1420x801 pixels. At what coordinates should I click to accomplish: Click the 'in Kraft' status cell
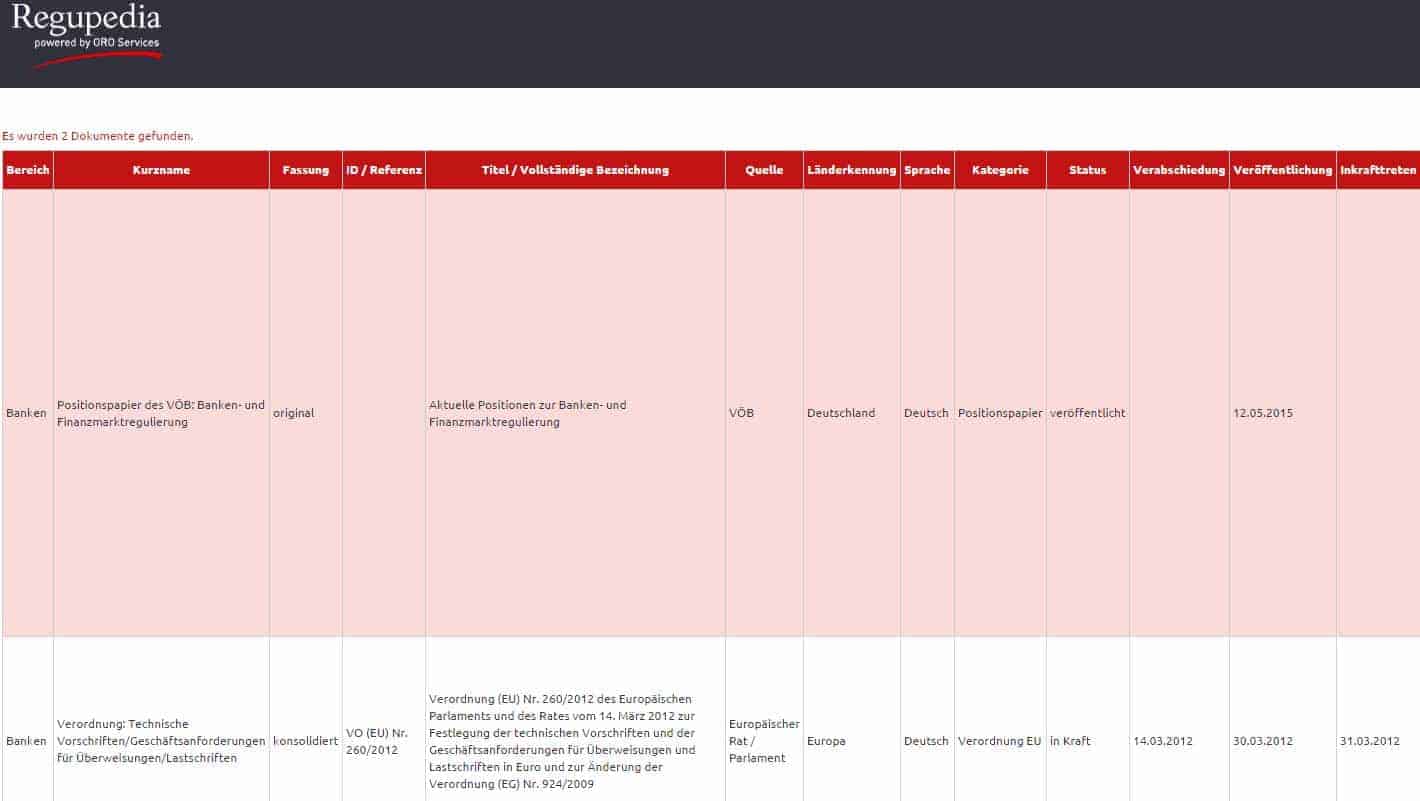(1070, 741)
